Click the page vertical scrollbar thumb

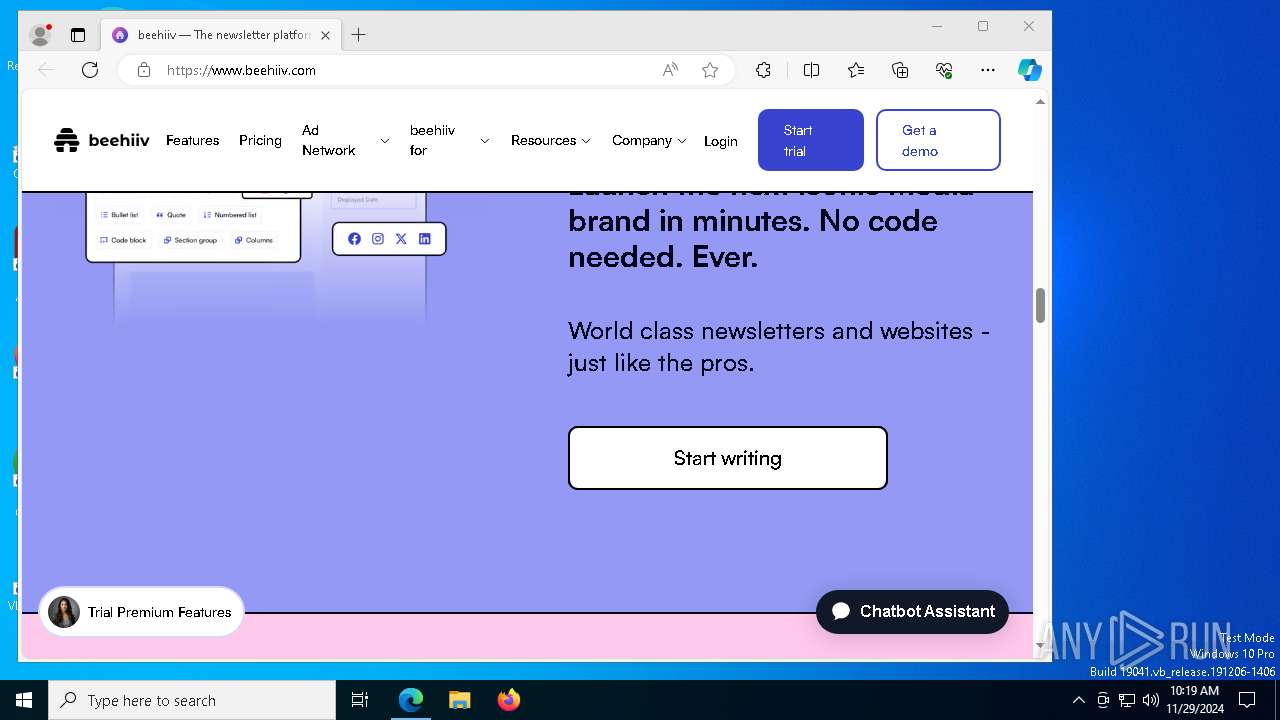pyautogui.click(x=1040, y=305)
